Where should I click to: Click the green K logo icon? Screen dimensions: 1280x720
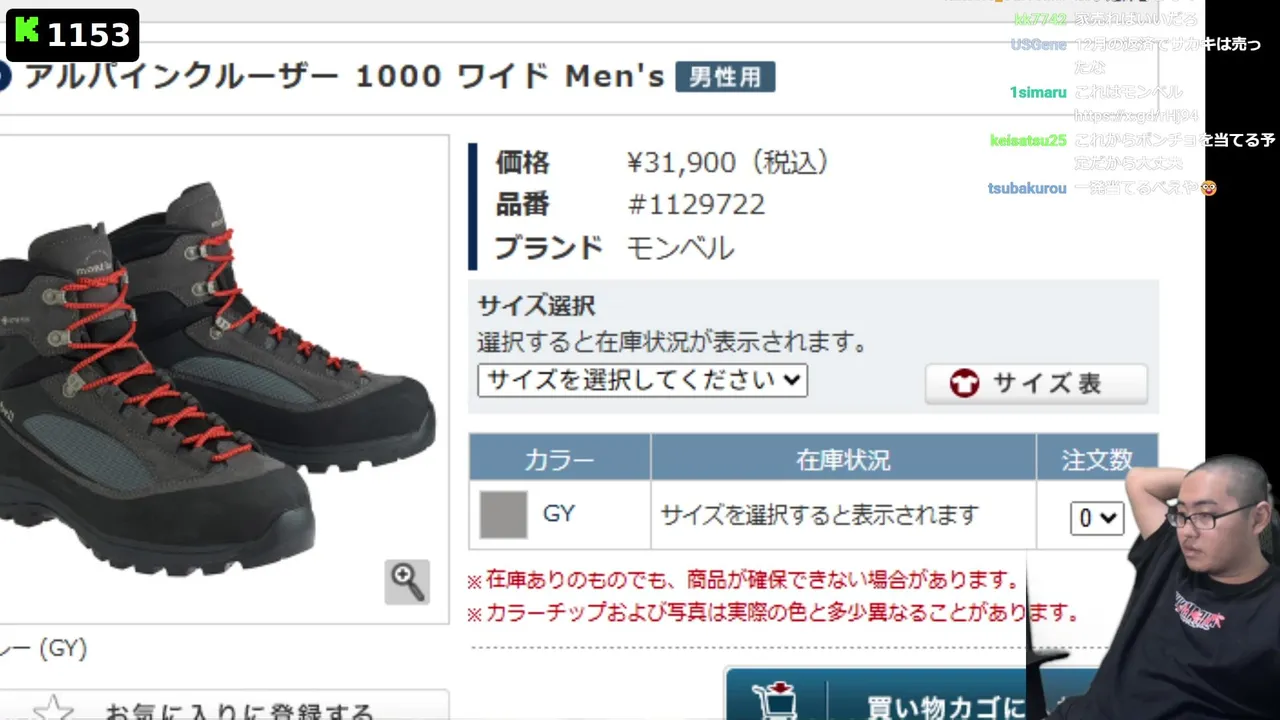[x=27, y=32]
